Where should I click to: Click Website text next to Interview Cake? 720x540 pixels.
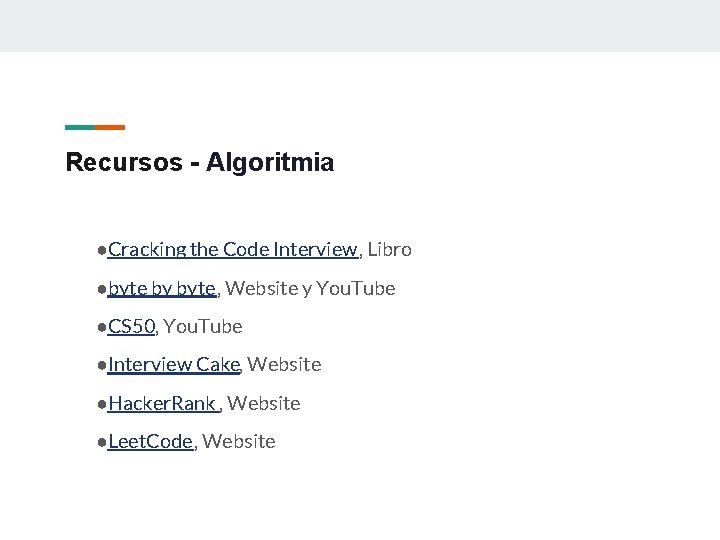coord(285,364)
